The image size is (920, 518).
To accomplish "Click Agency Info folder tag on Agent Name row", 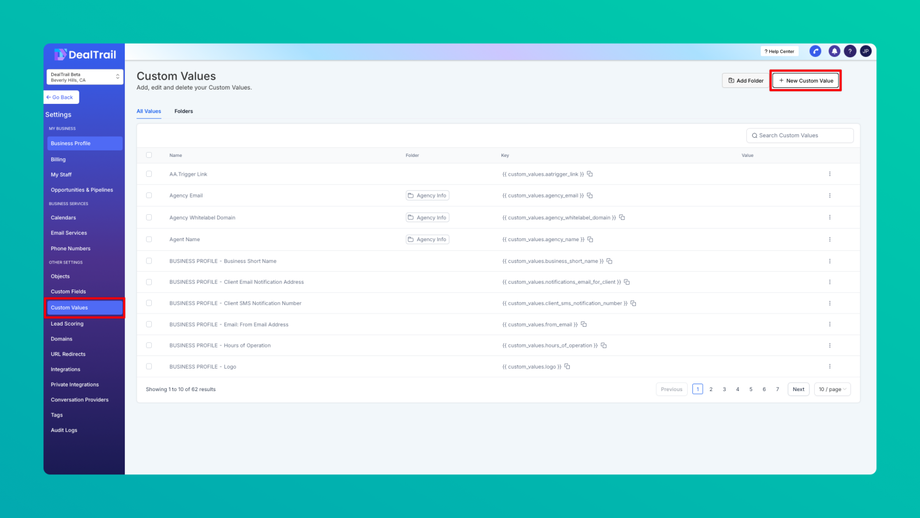I will (427, 239).
